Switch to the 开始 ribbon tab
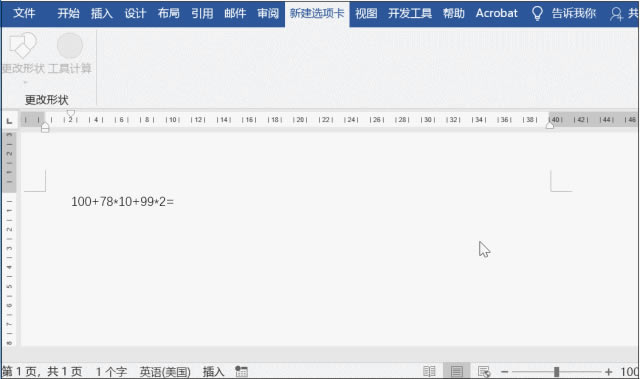The image size is (640, 379). [68, 13]
